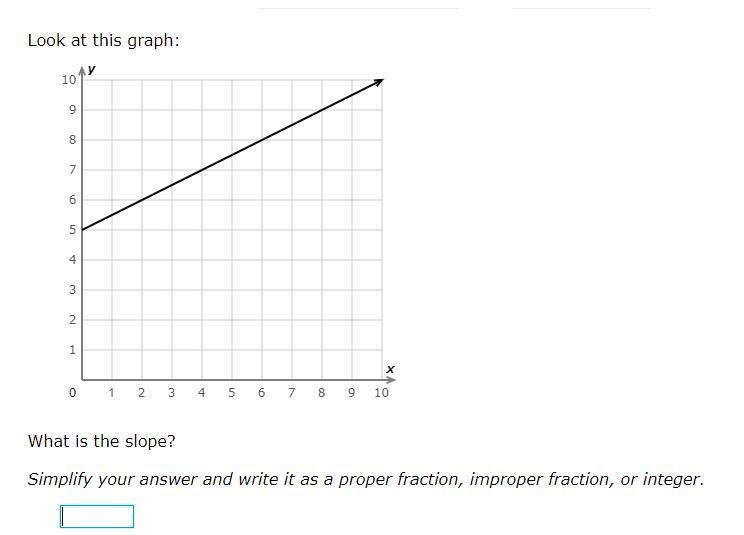Click the x axis label letter
744x535 pixels.
click(x=390, y=369)
